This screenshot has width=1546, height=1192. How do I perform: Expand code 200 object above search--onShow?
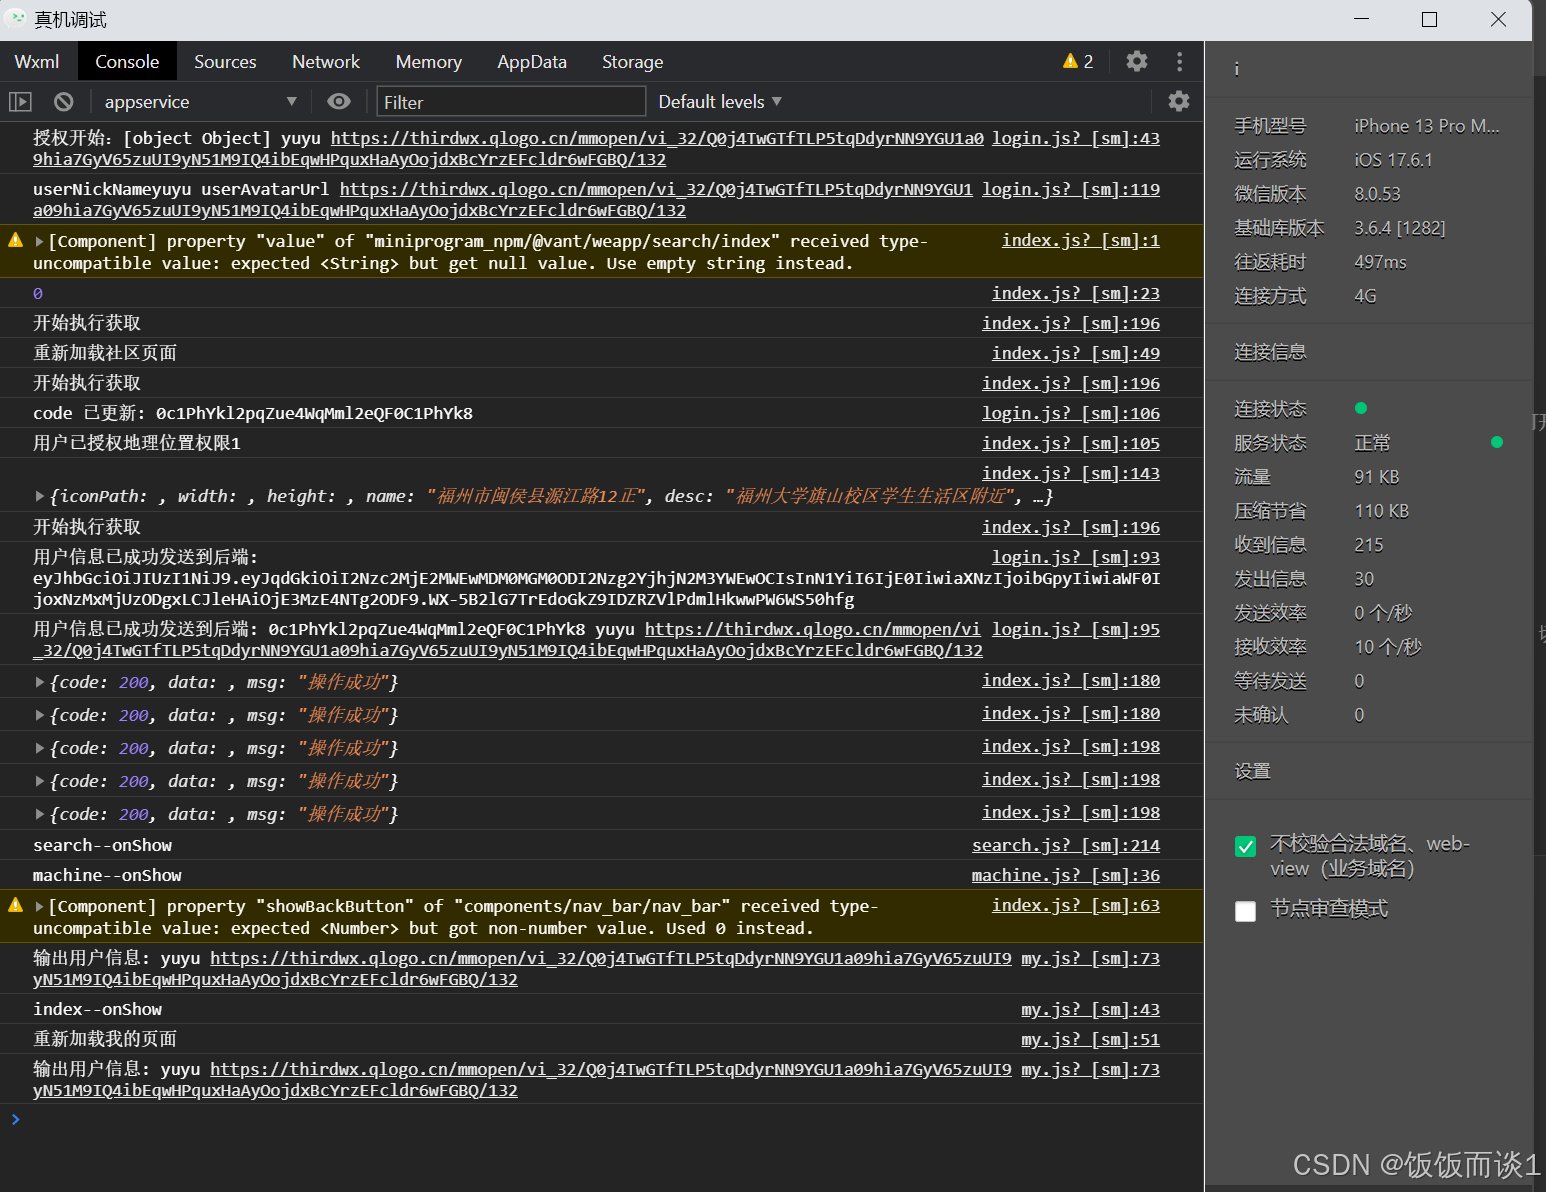coord(40,814)
